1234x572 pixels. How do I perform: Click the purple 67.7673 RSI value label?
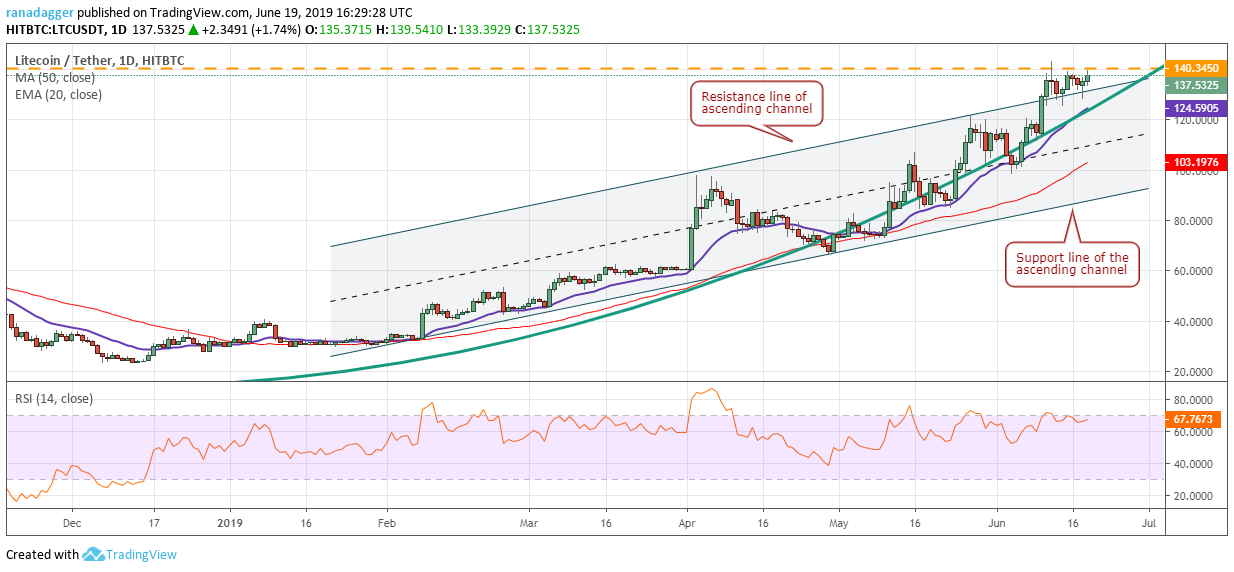(1192, 421)
